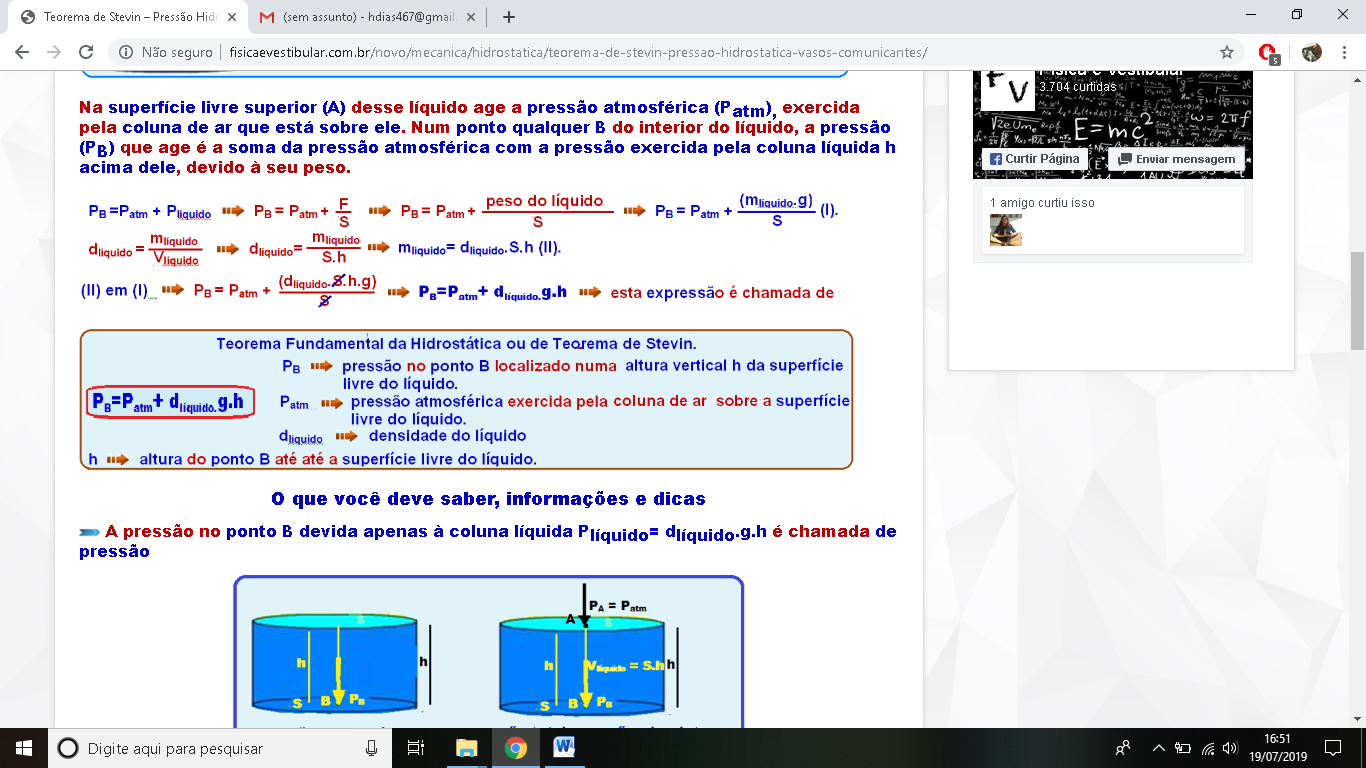Click the 'Teorema Fundamental da Hidrostática' heading text

pyautogui.click(x=456, y=344)
